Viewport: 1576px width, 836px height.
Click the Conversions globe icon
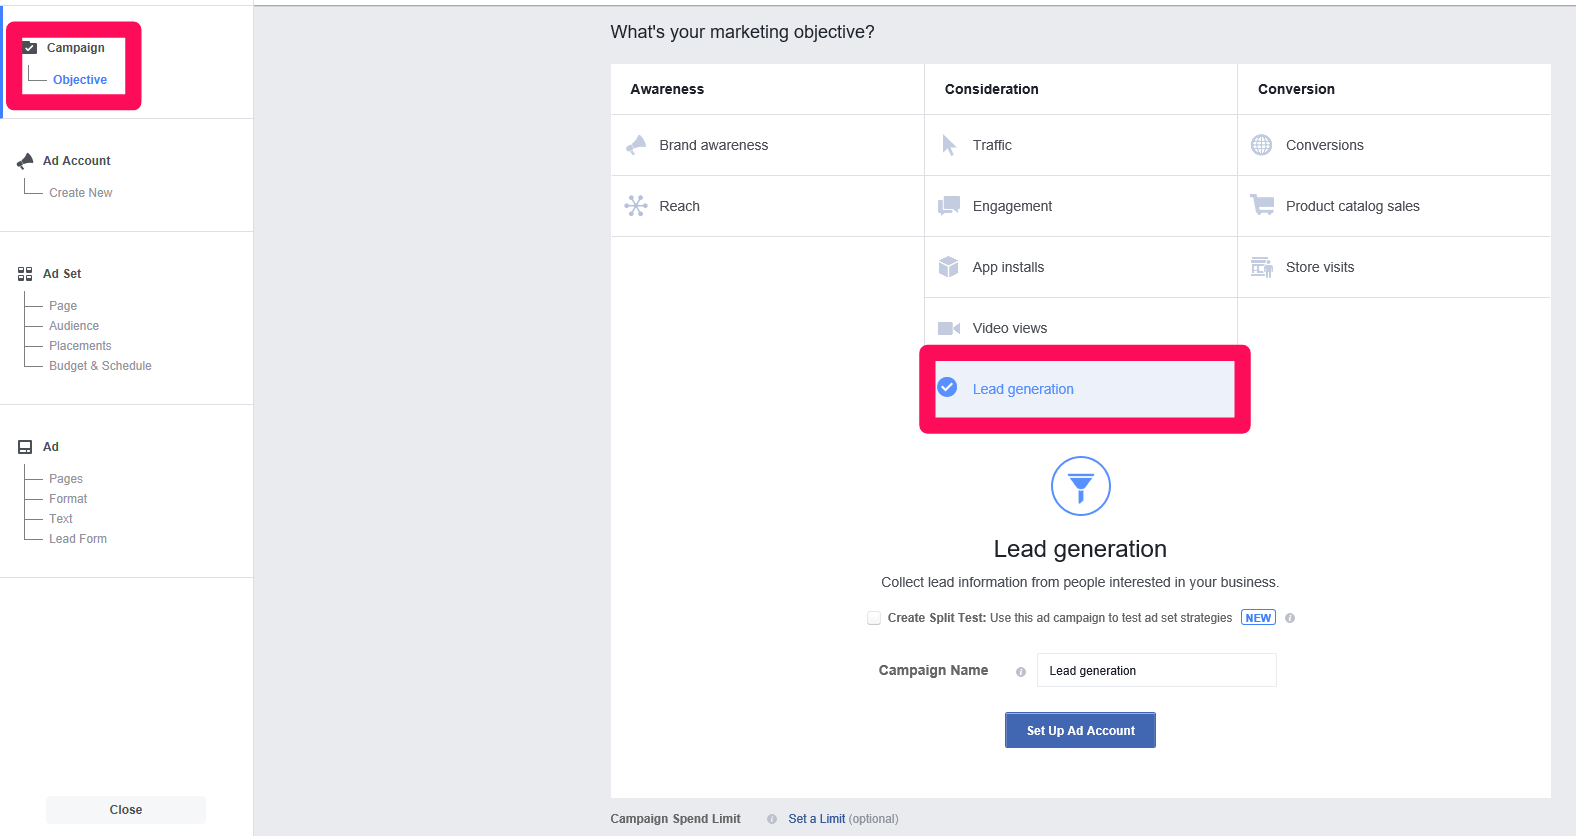(x=1262, y=145)
